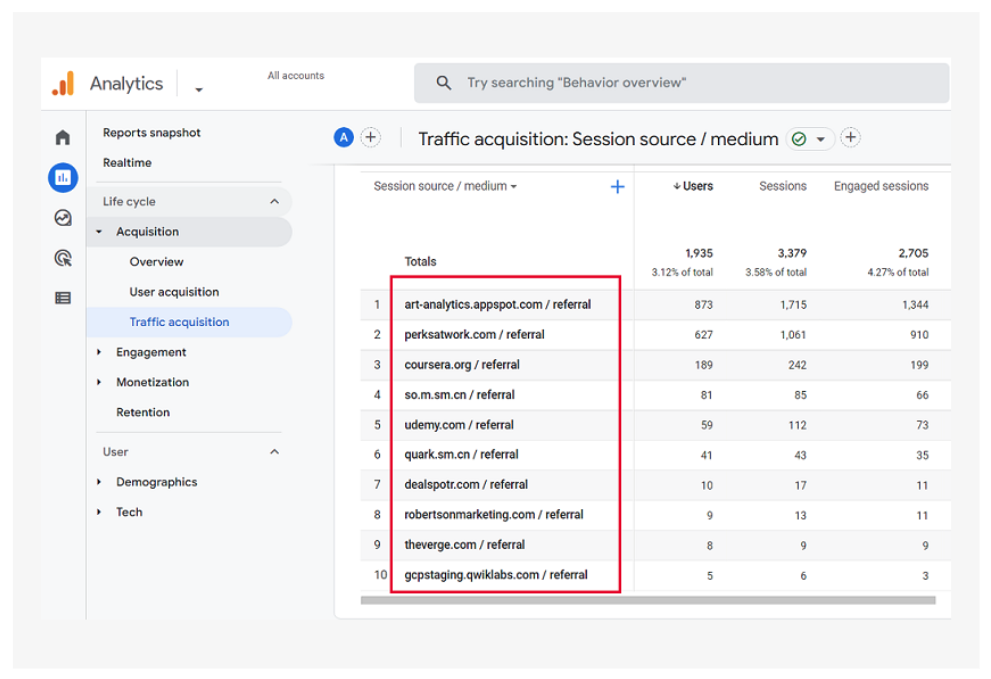Click total sessions value 3,379
991x679 pixels.
click(x=792, y=254)
